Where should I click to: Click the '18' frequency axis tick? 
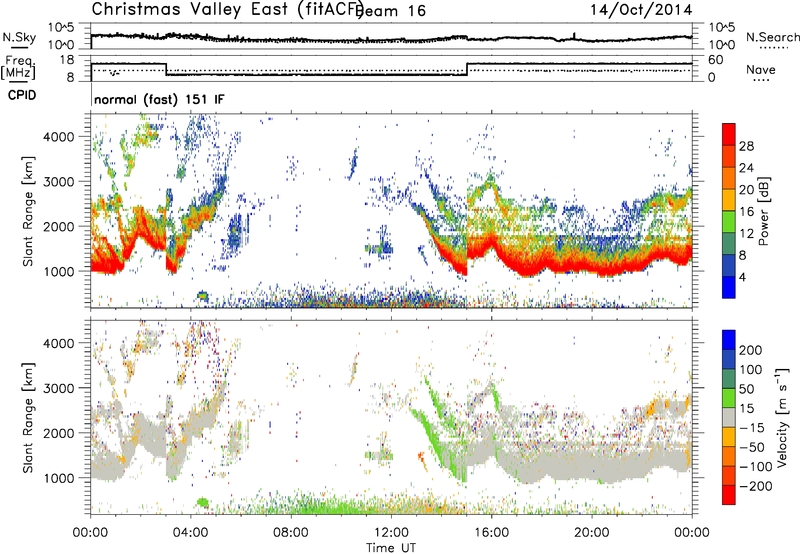pos(67,60)
